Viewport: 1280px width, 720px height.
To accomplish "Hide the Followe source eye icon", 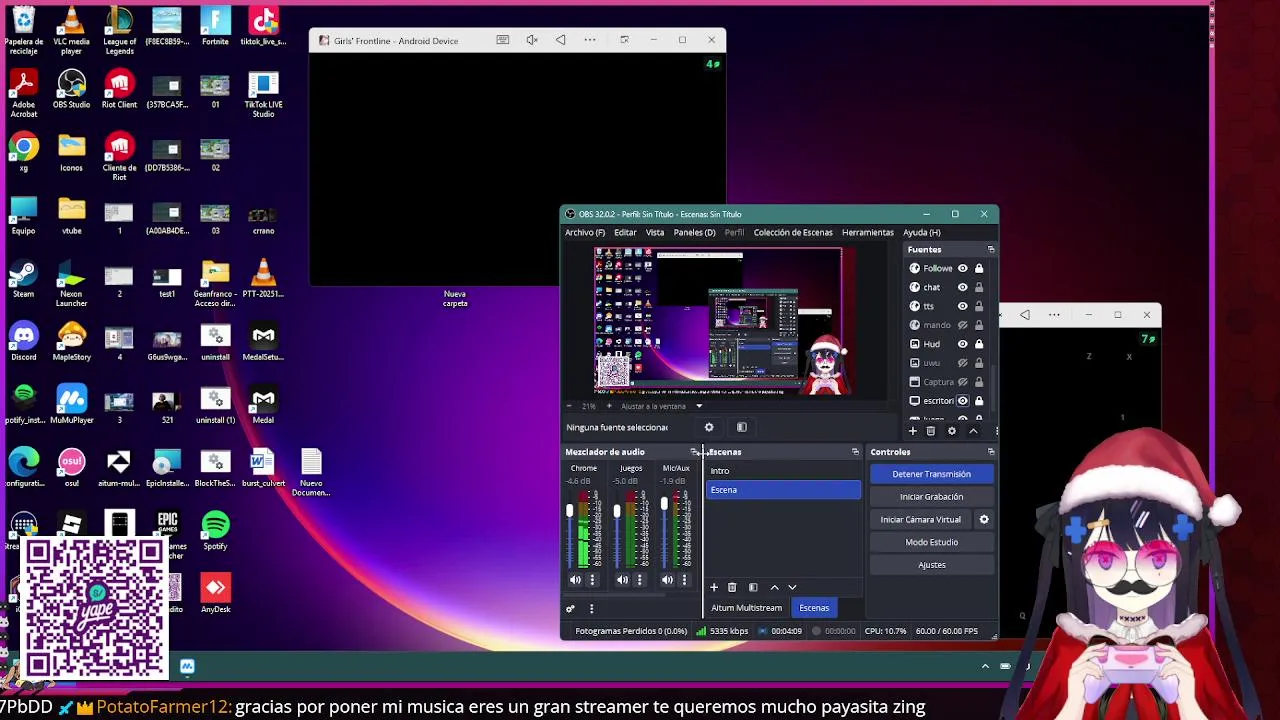I will pos(963,268).
